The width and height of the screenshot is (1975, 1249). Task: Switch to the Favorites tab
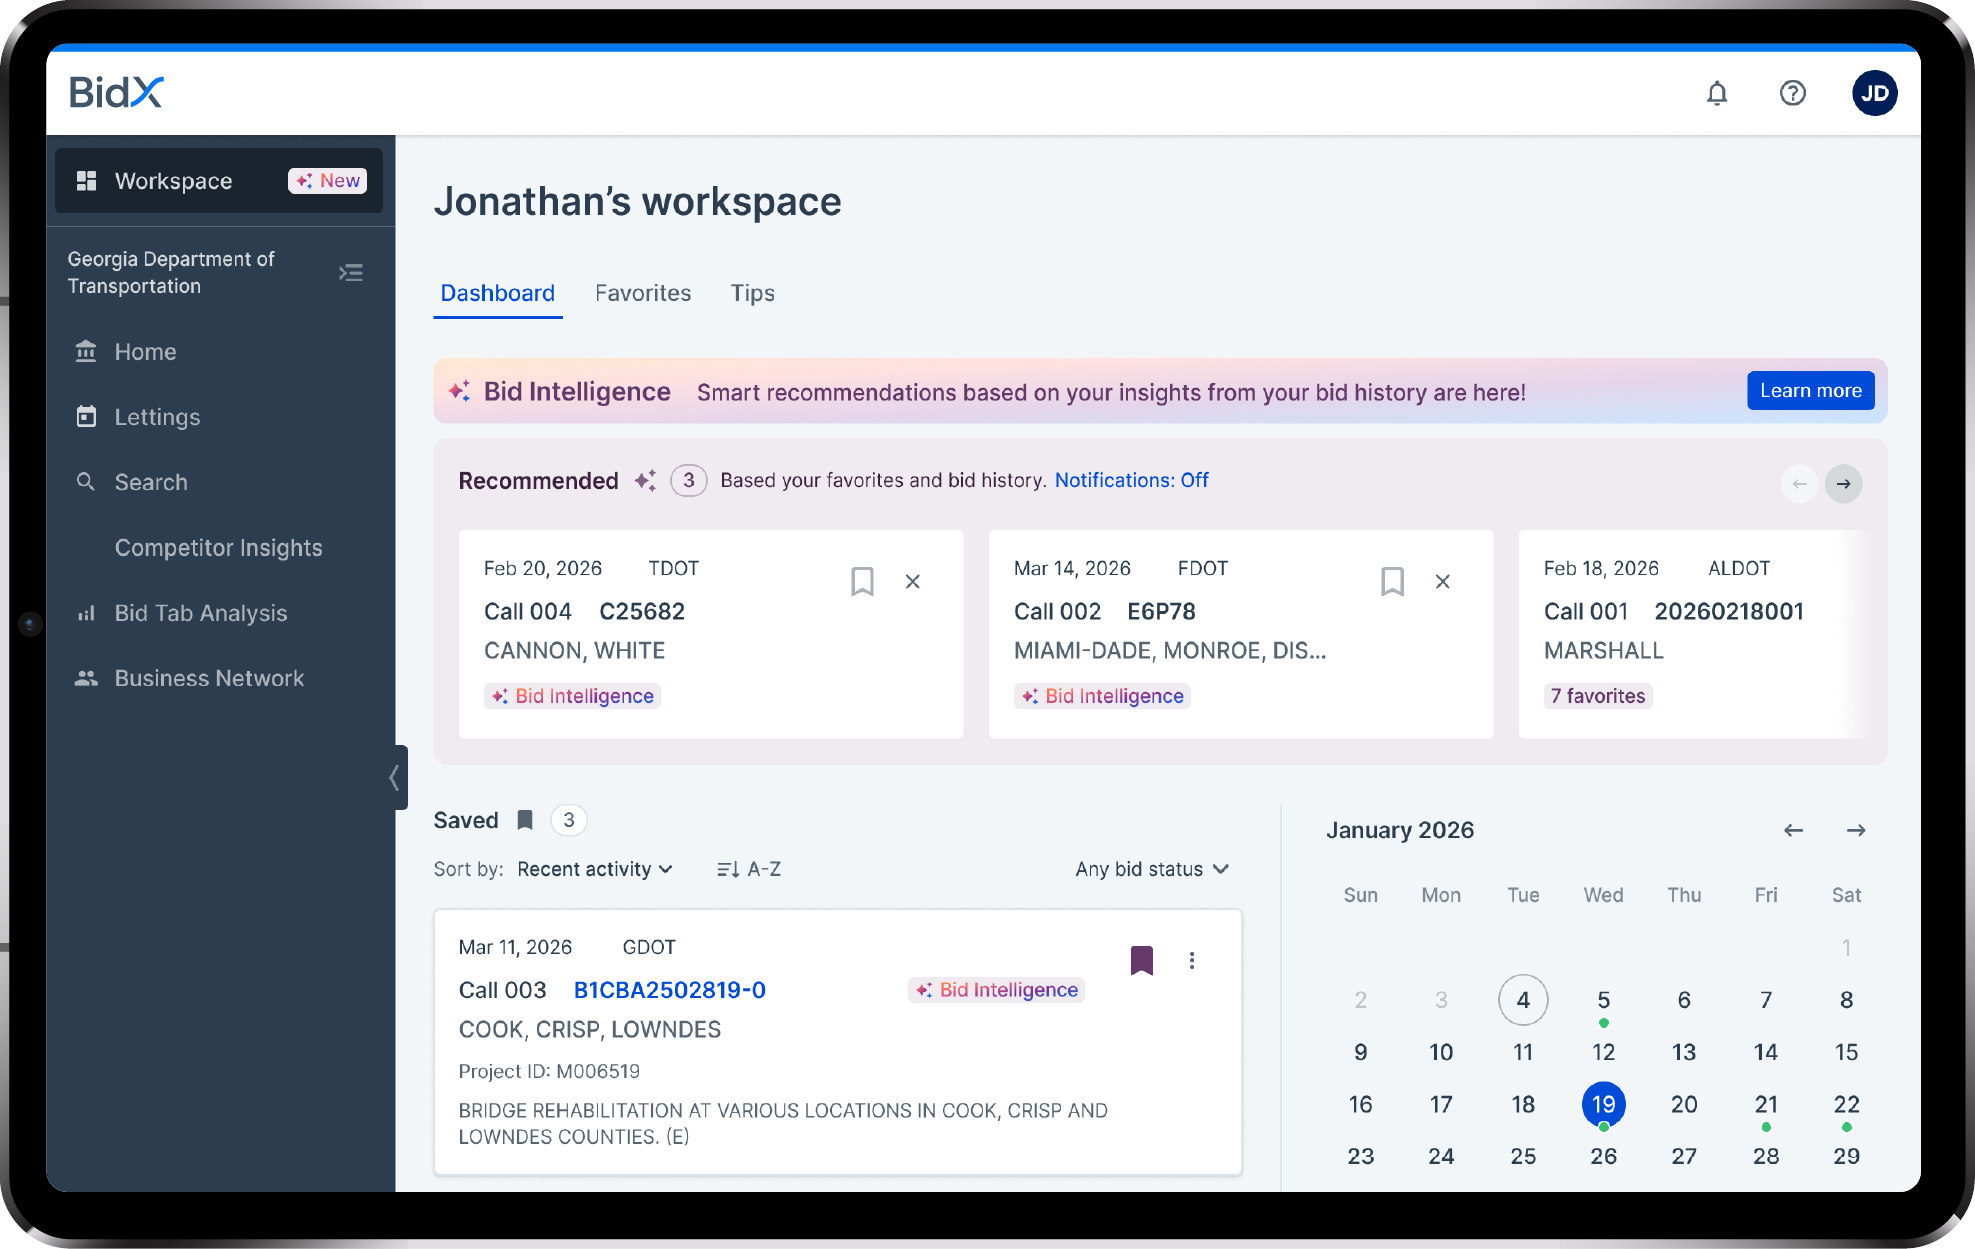point(643,293)
